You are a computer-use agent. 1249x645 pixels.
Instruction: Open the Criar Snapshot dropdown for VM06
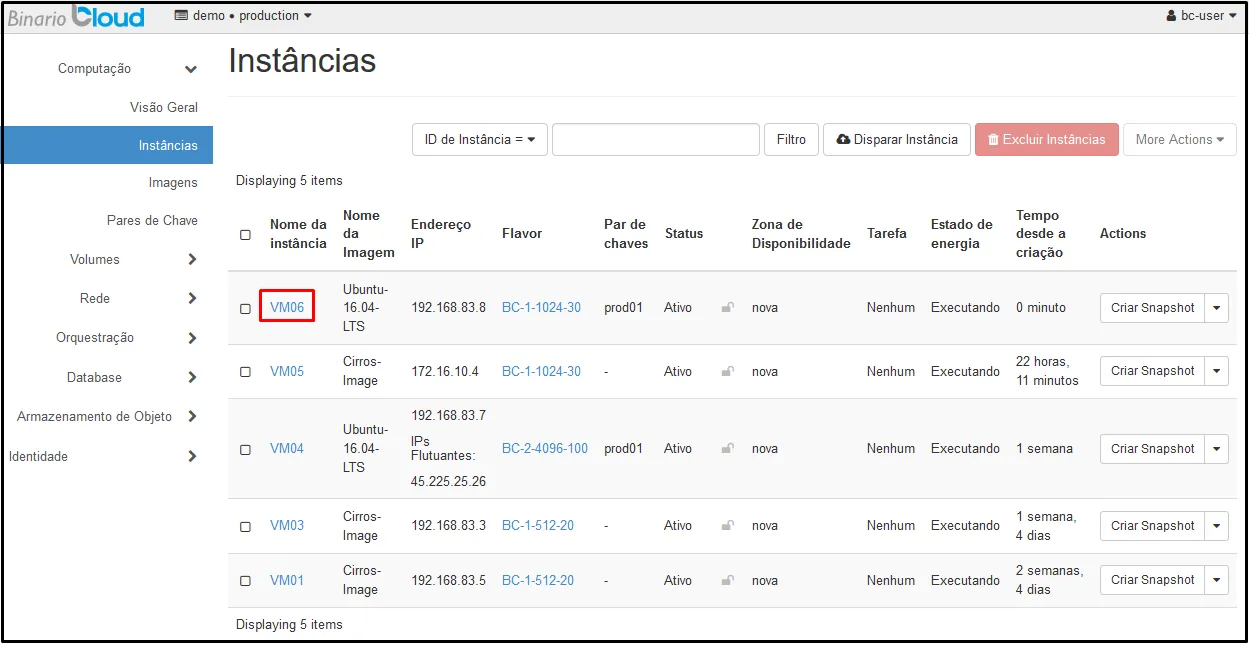1218,307
